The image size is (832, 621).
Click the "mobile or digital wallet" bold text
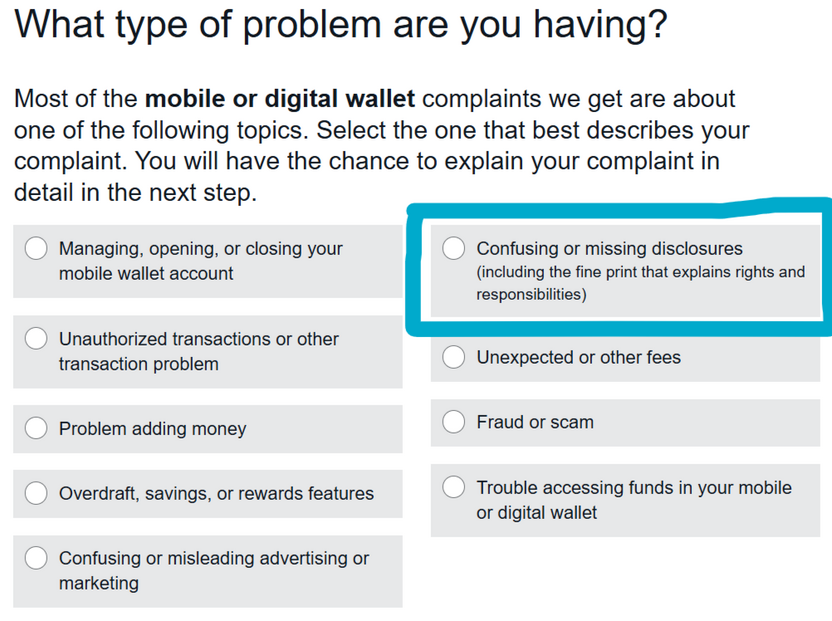tap(277, 98)
